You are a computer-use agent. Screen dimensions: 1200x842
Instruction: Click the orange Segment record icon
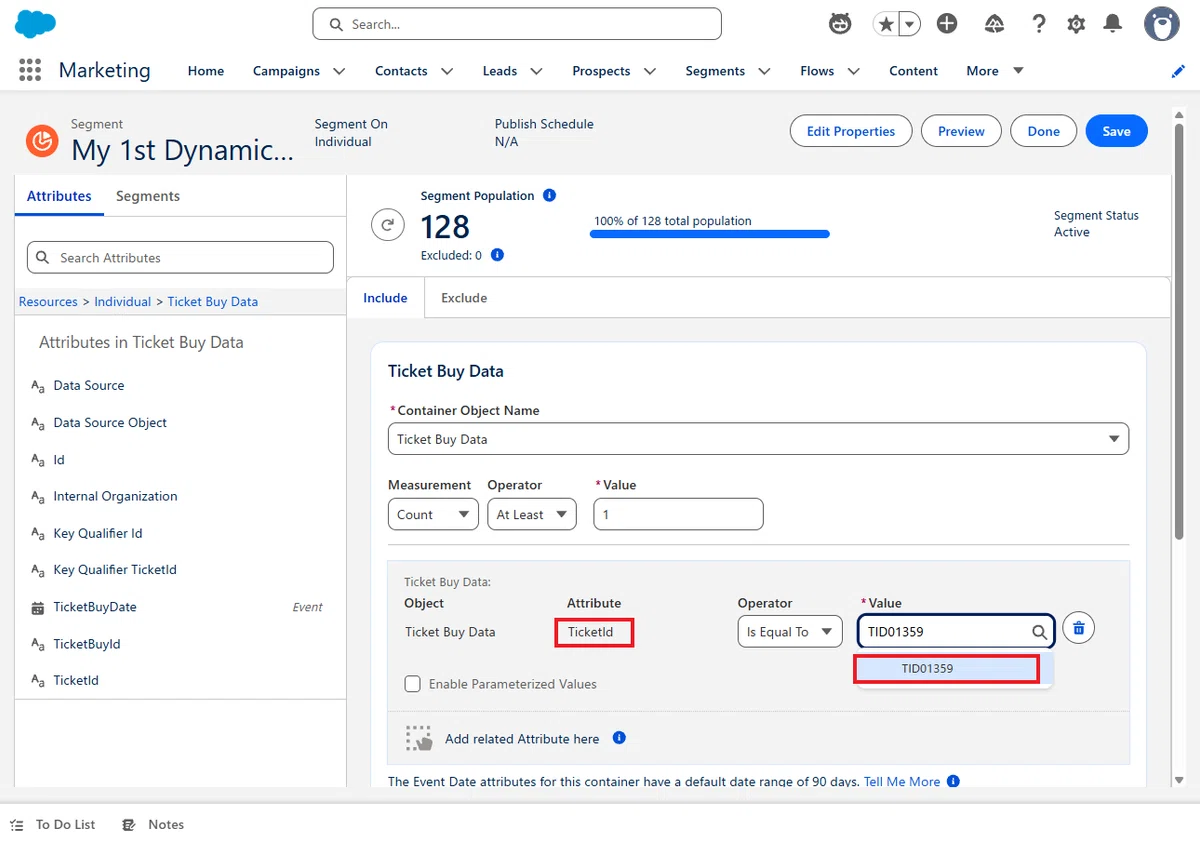tap(42, 141)
